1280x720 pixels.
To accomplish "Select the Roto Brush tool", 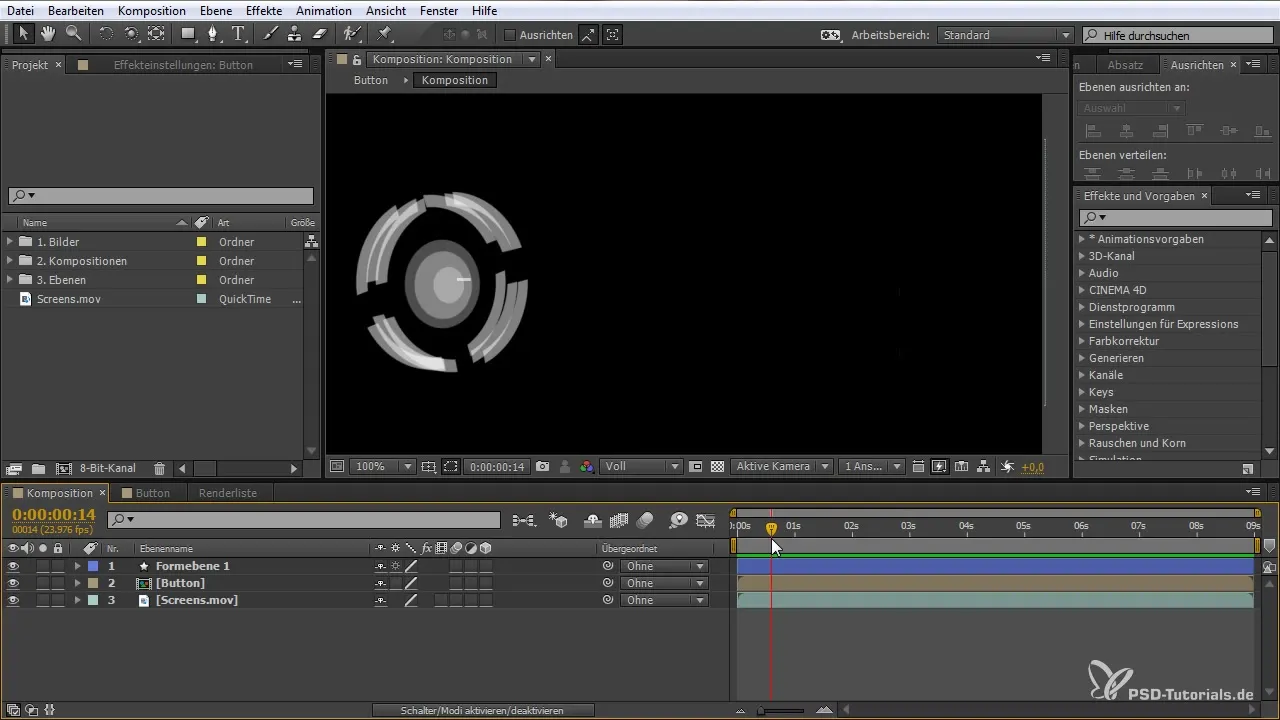I will (x=352, y=34).
